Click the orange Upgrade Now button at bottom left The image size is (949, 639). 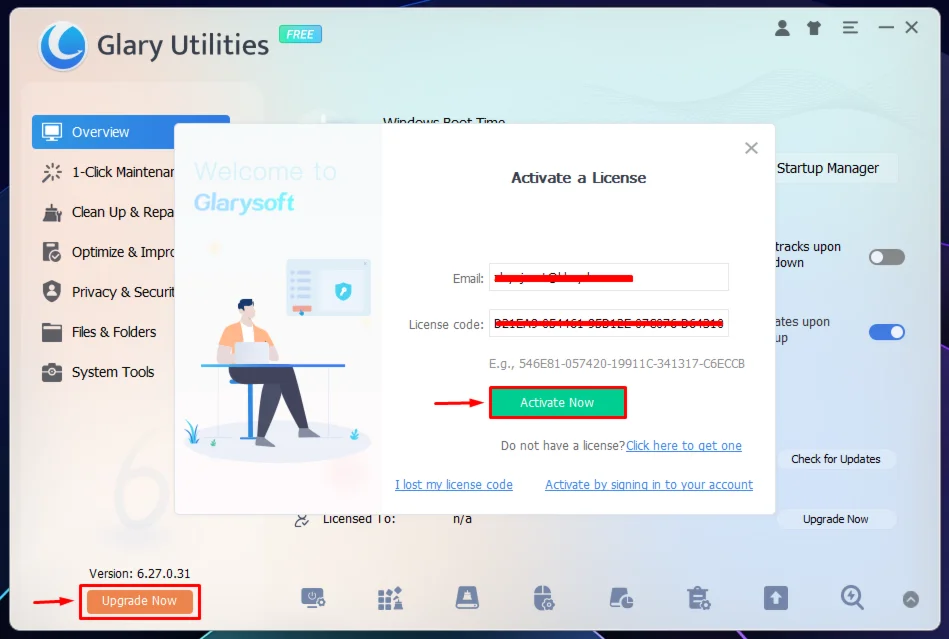coord(140,601)
